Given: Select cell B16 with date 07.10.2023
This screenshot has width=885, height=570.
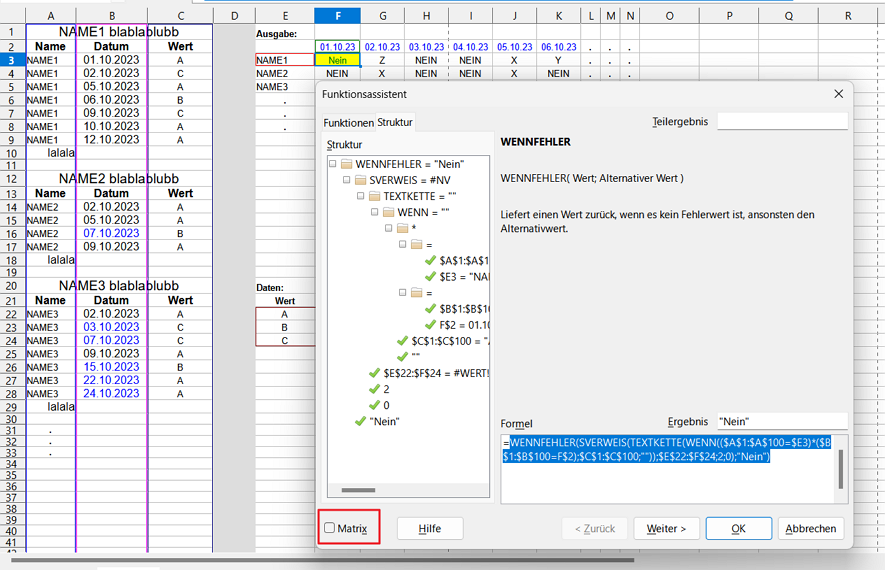Looking at the screenshot, I should tap(111, 233).
